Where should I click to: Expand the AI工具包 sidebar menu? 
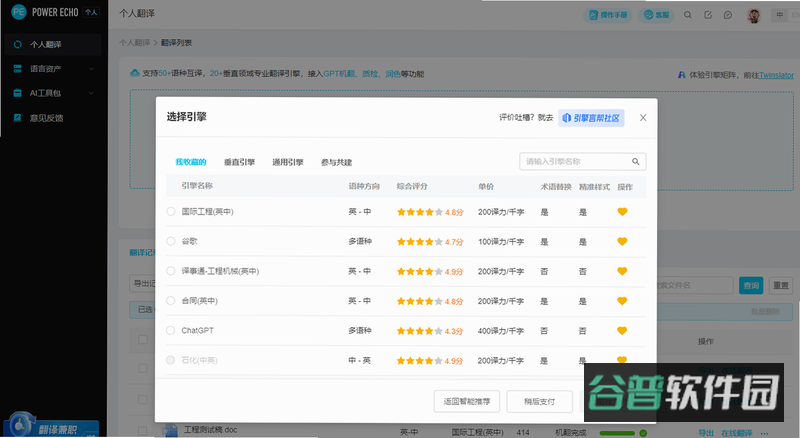coord(54,93)
